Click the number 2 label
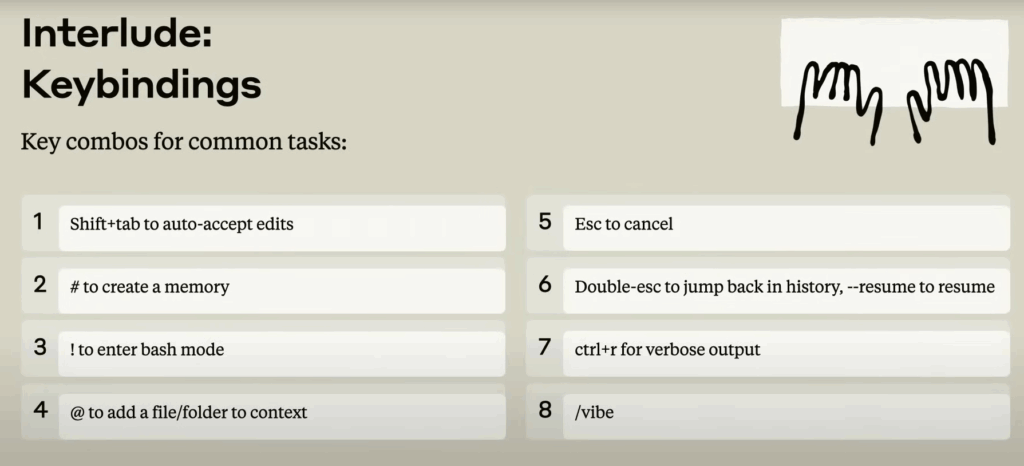1024x466 pixels. [40, 285]
